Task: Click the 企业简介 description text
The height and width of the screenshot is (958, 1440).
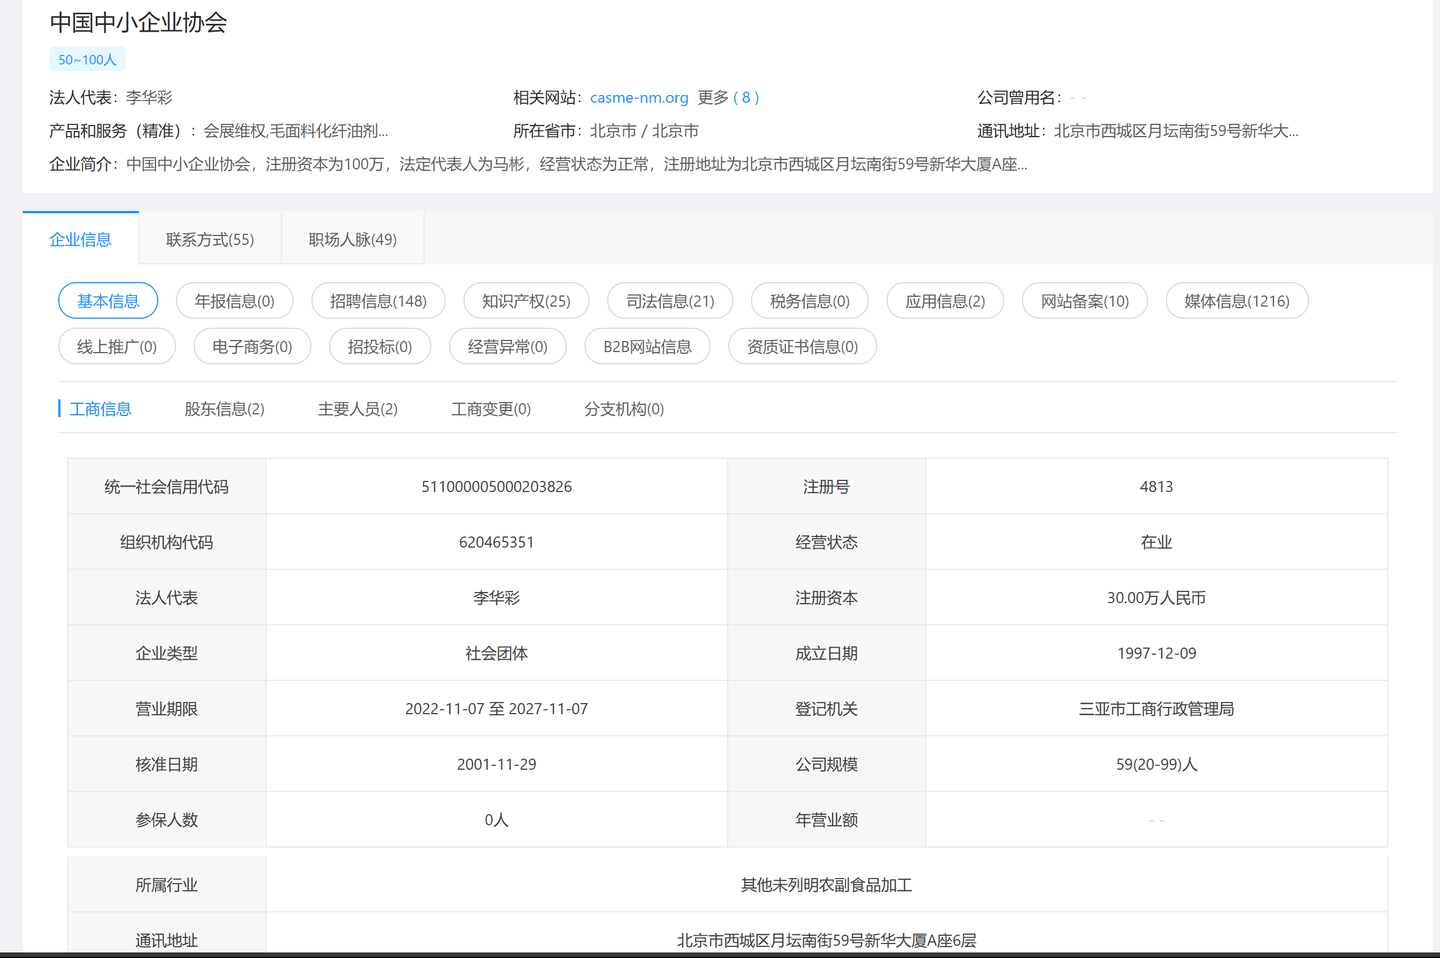Action: pos(577,164)
